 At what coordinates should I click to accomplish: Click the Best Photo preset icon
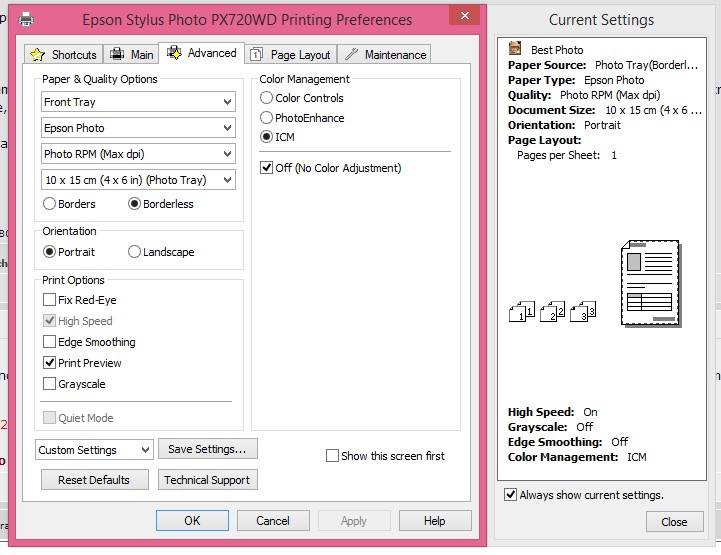515,49
